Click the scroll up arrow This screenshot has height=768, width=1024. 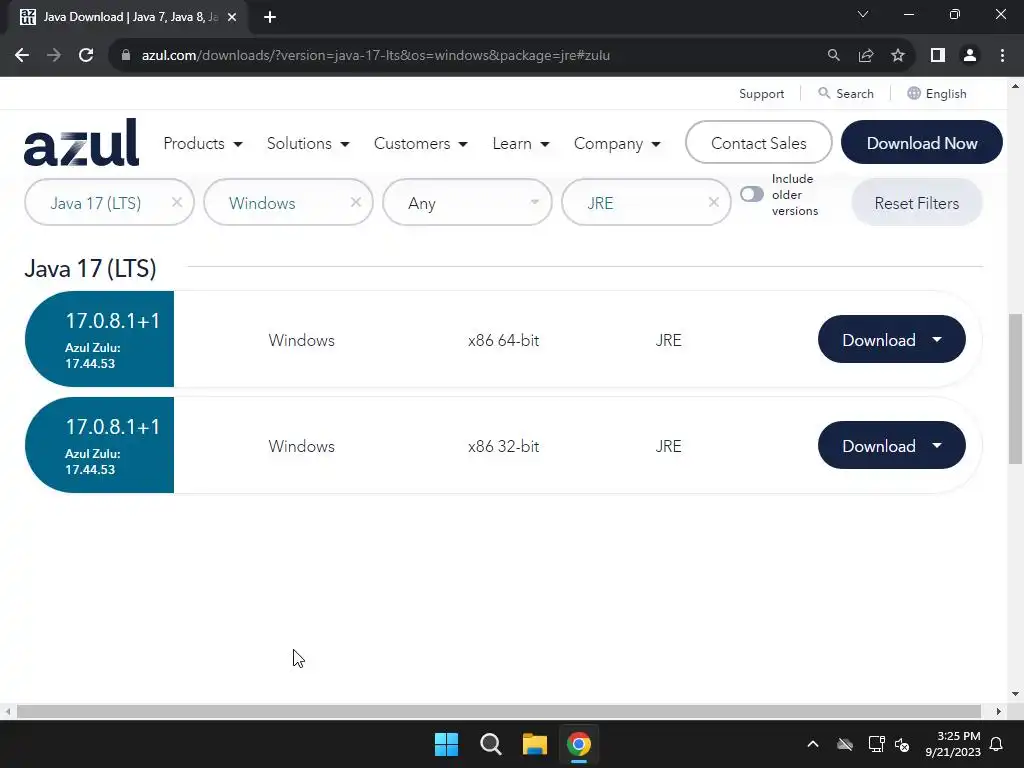(1016, 86)
